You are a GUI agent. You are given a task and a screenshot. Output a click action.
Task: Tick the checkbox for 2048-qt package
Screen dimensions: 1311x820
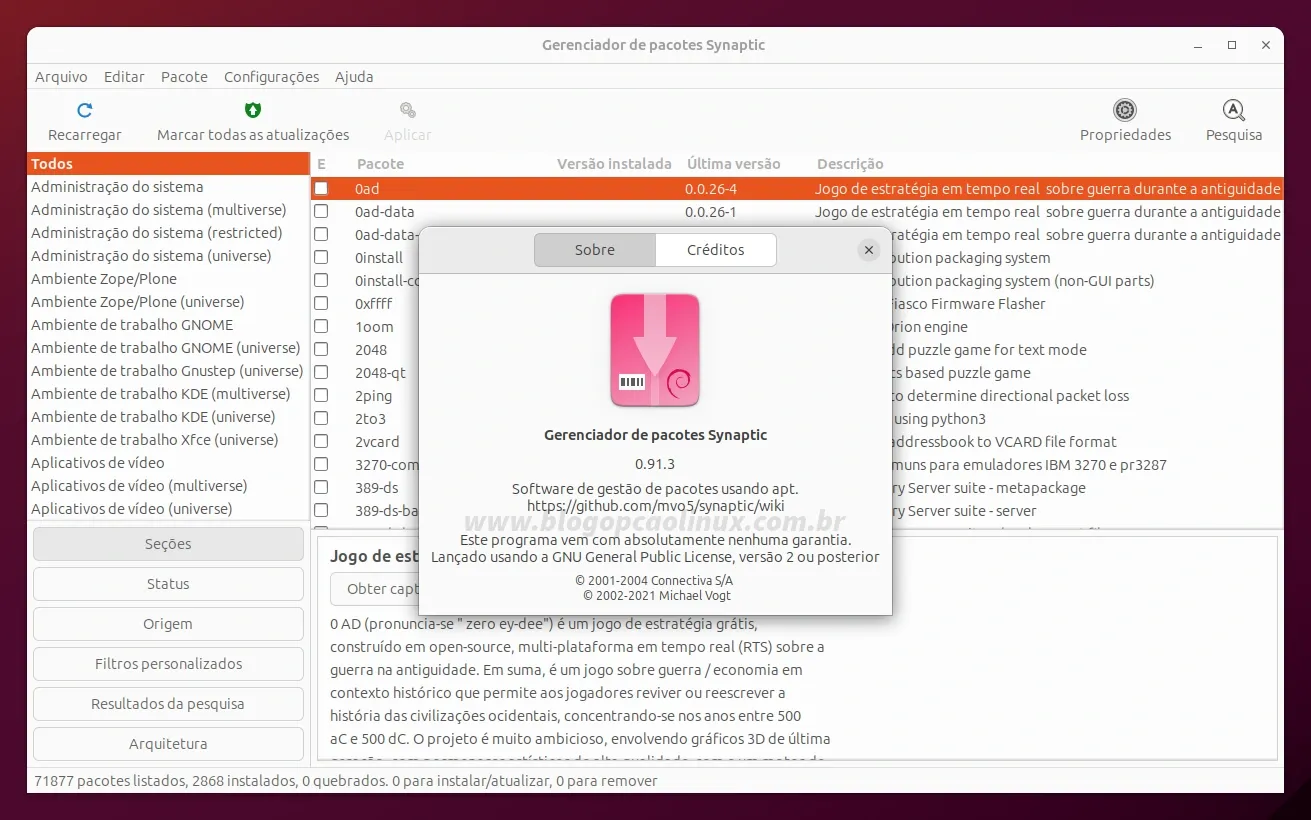coord(321,372)
